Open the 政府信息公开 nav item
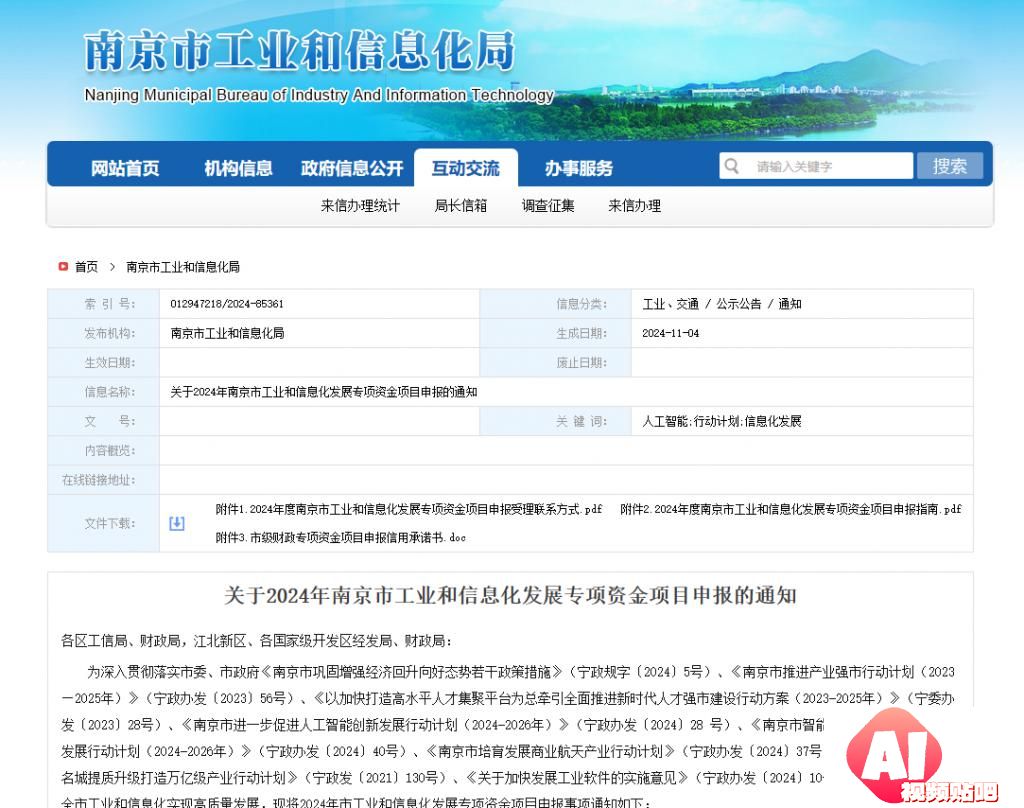1024x808 pixels. click(351, 169)
